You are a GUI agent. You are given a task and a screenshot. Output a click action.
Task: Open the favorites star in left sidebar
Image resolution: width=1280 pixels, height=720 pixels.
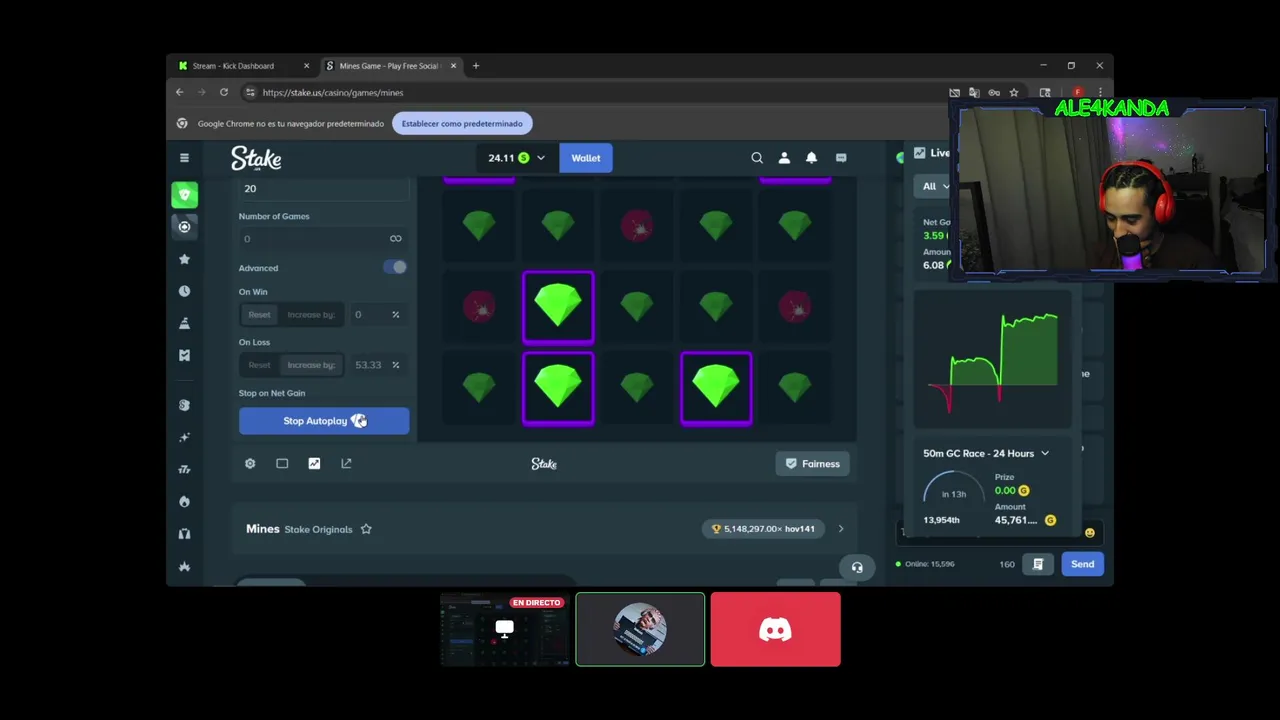(x=184, y=259)
